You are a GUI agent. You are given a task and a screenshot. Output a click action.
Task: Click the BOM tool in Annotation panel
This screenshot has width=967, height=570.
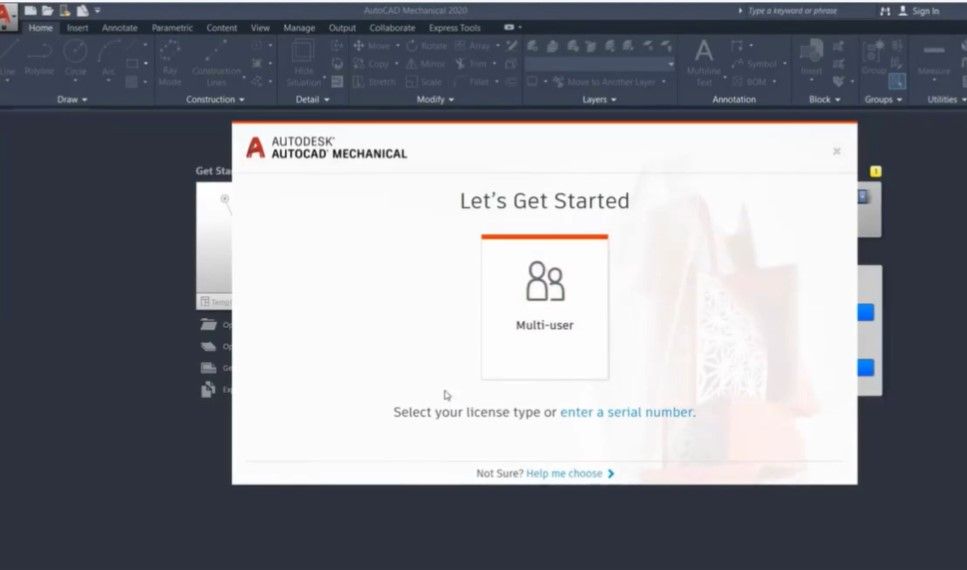point(750,81)
